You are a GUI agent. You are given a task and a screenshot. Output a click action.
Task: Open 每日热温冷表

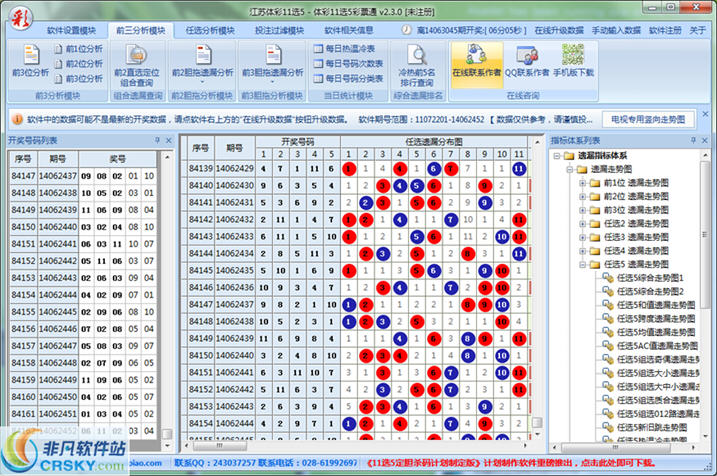344,48
